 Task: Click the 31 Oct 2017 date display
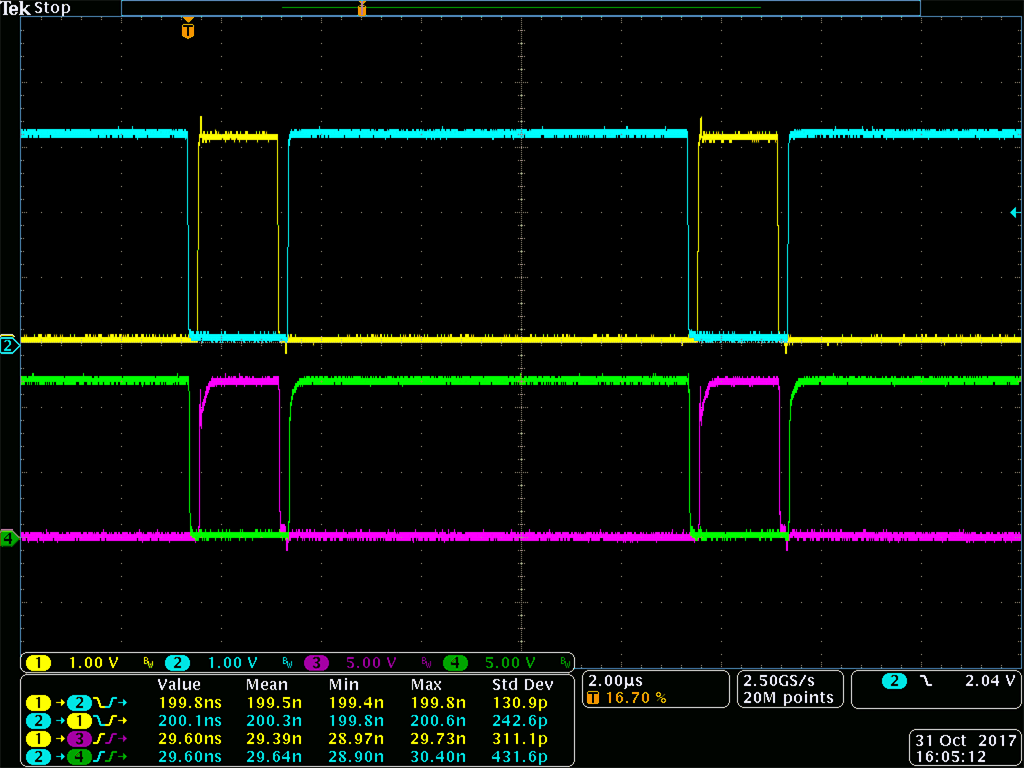click(x=963, y=740)
